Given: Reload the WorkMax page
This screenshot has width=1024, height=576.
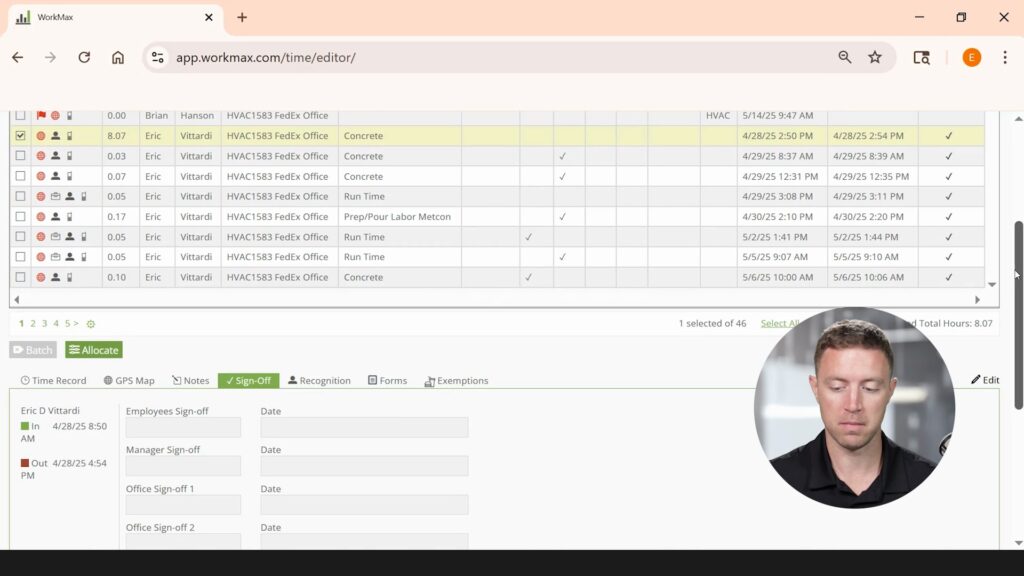Looking at the screenshot, I should 84,58.
